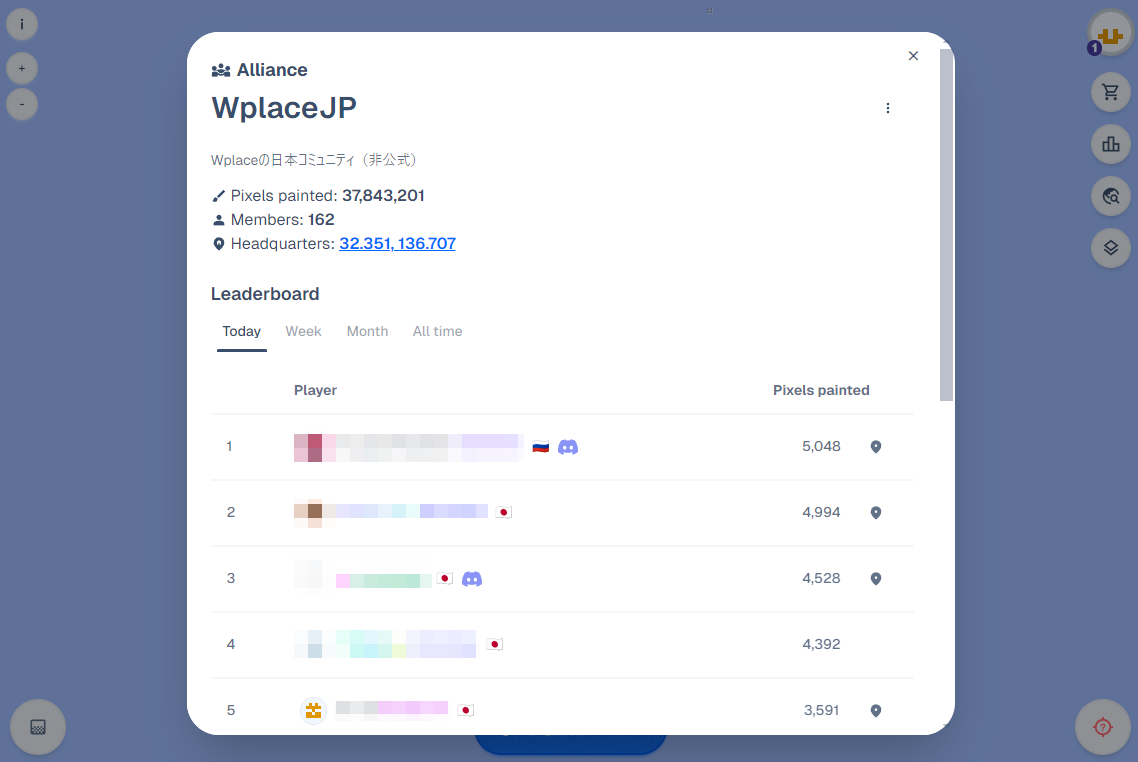Open headquarters link 32.351, 136.707

[397, 244]
